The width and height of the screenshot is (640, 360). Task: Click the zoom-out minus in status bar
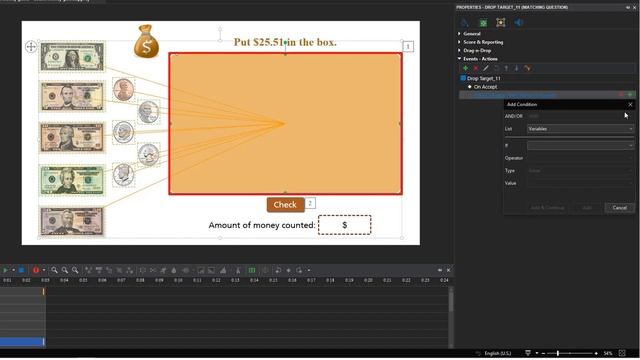543,353
